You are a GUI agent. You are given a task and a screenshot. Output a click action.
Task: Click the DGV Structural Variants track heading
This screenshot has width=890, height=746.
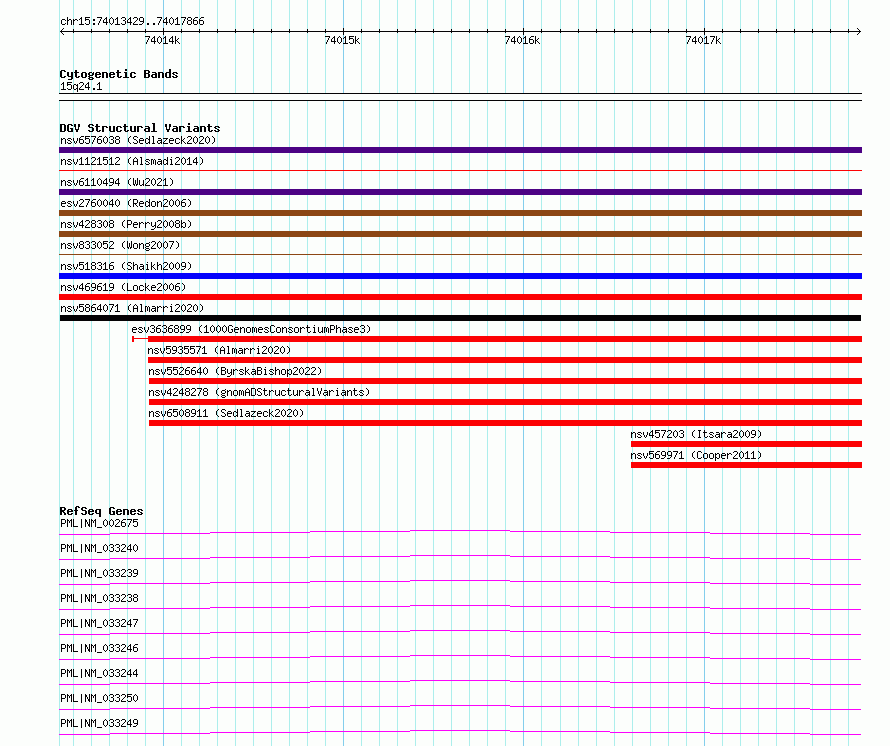(x=140, y=128)
